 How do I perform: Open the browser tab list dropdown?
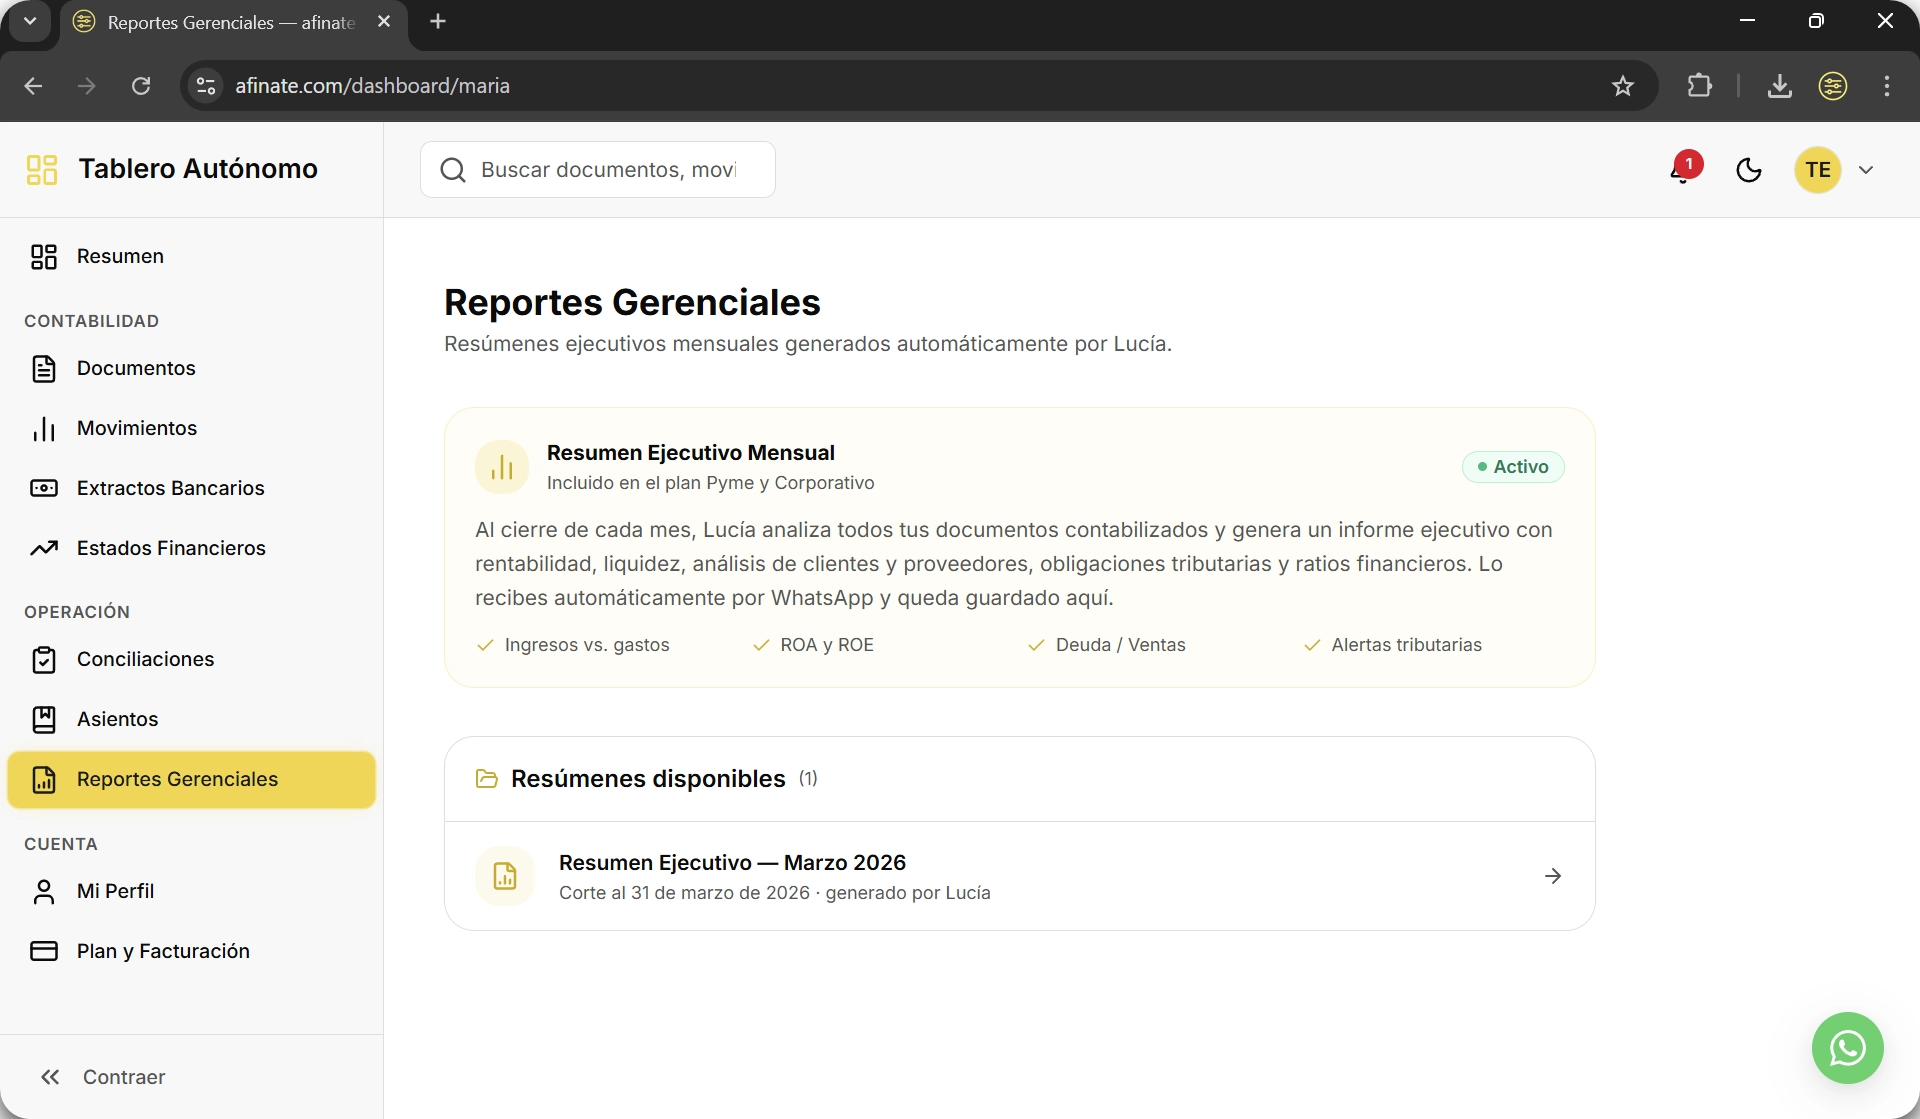pyautogui.click(x=30, y=21)
